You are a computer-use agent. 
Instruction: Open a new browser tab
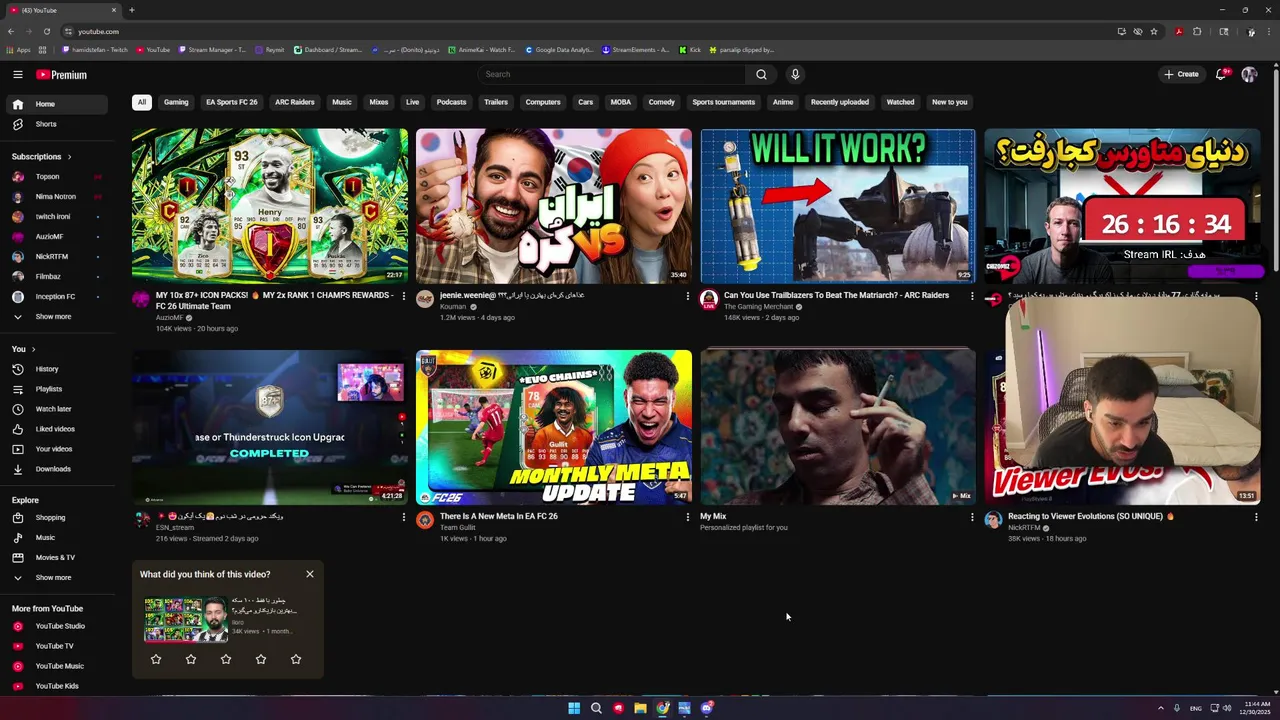(131, 10)
